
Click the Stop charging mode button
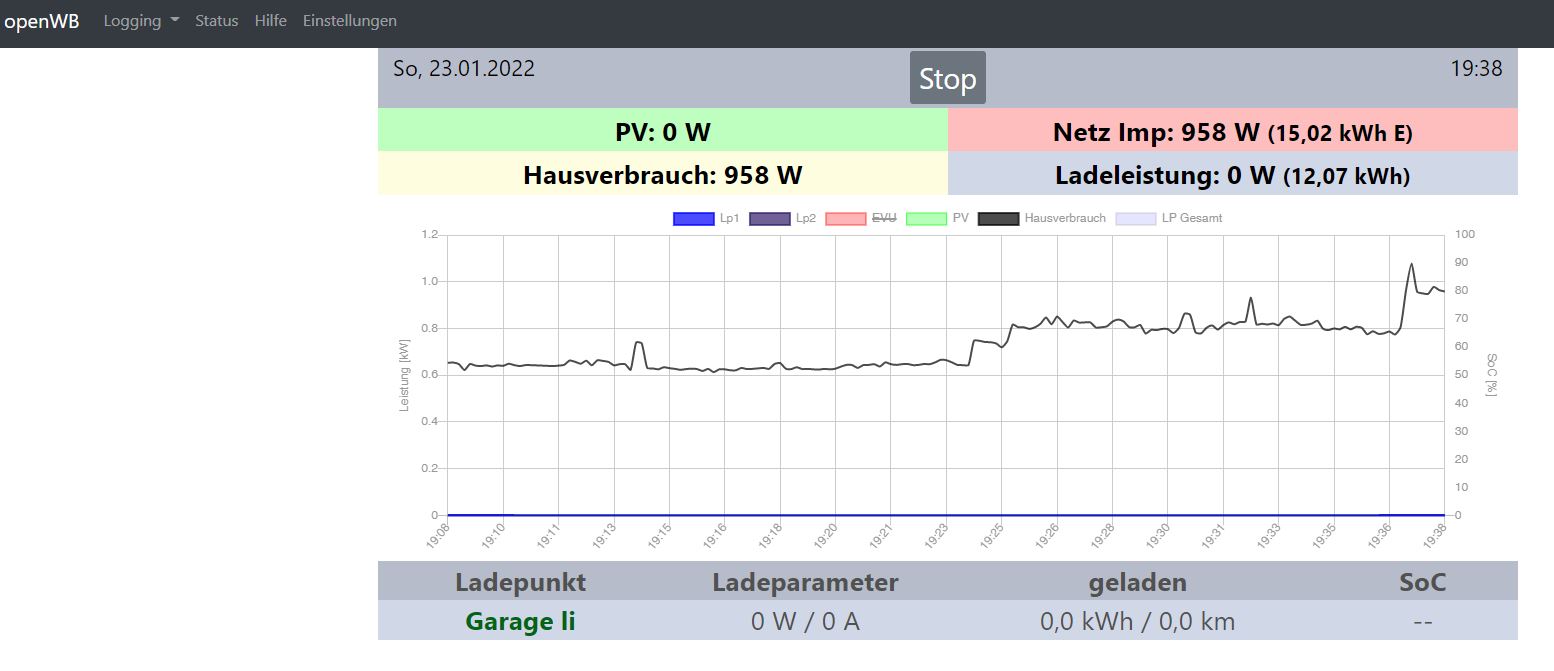[948, 78]
